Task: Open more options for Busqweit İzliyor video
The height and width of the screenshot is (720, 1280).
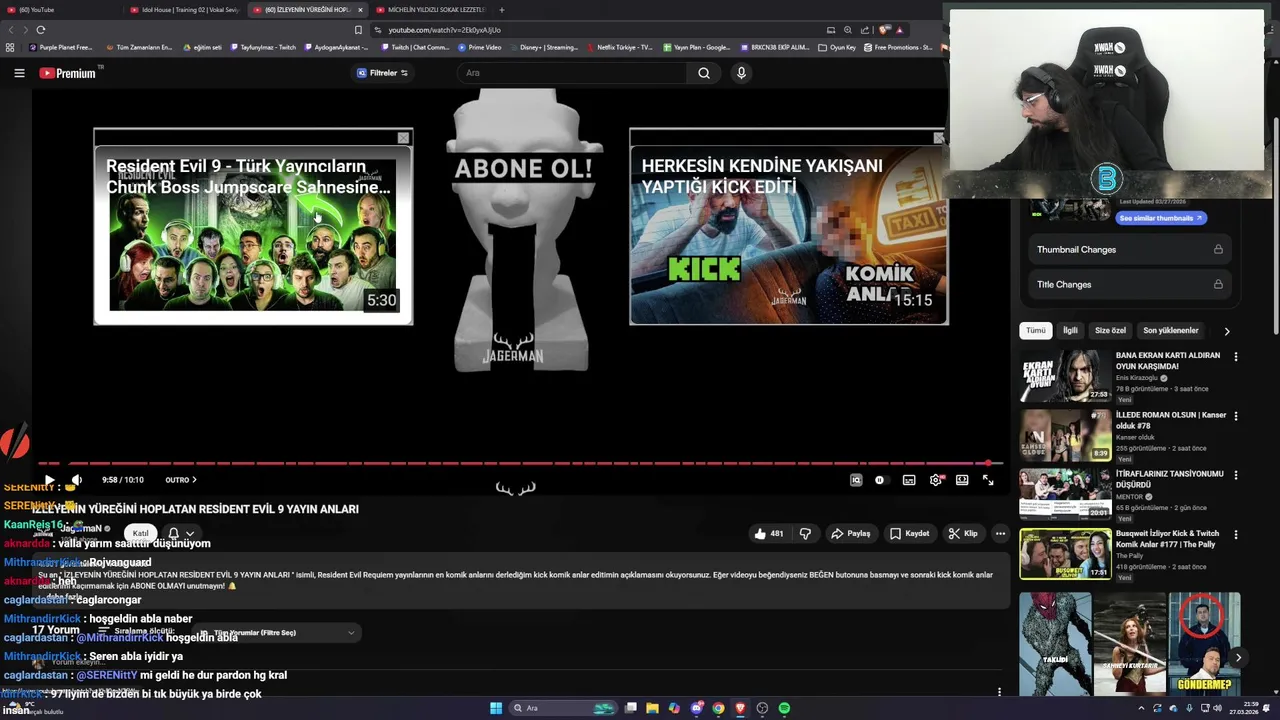Action: tap(1236, 535)
